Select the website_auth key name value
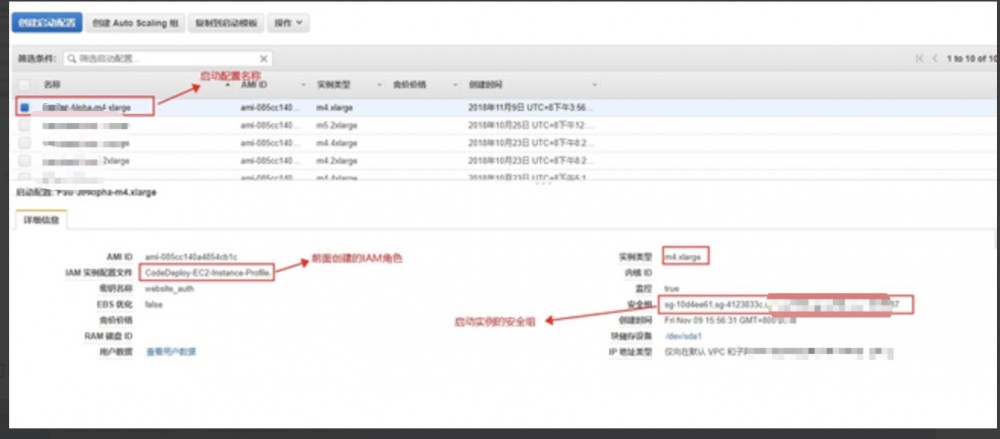Viewport: 1000px width, 439px height. coord(169,288)
